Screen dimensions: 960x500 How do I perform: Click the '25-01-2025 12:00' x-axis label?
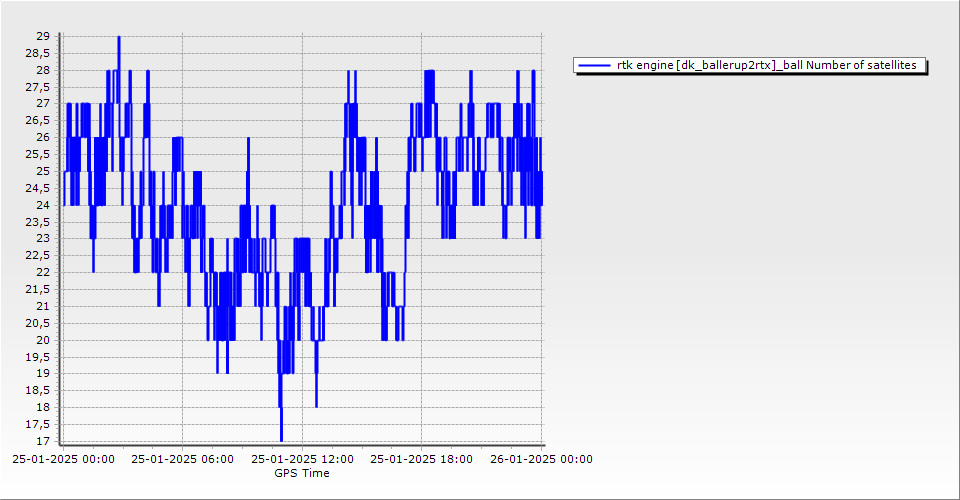302,460
